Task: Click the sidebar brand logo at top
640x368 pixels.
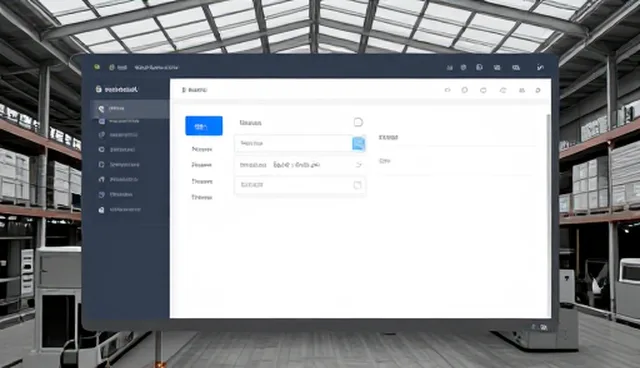Action: pos(117,89)
